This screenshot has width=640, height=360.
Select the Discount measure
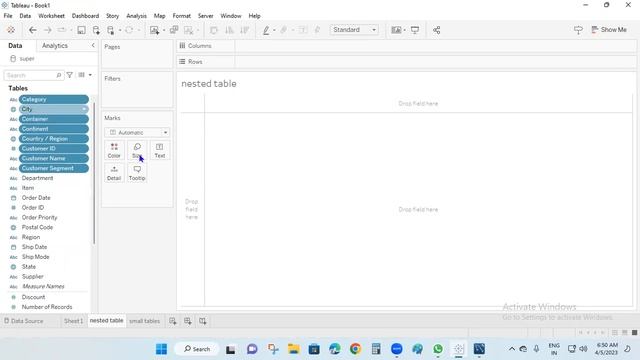click(x=33, y=297)
